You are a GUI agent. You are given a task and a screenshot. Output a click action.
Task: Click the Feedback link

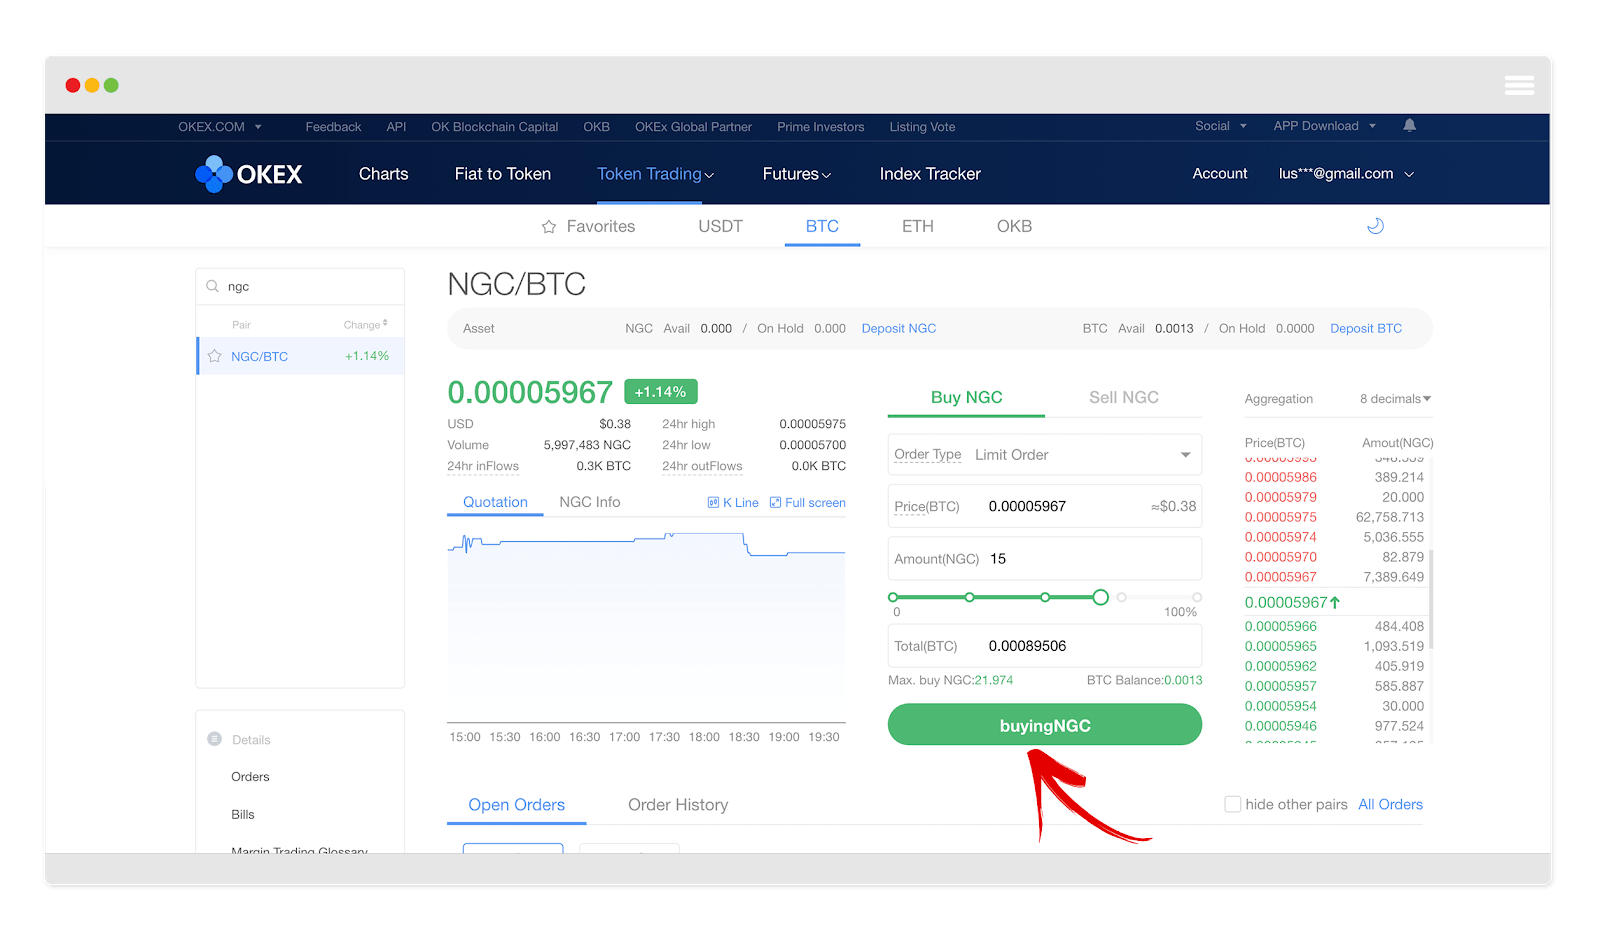pos(333,127)
